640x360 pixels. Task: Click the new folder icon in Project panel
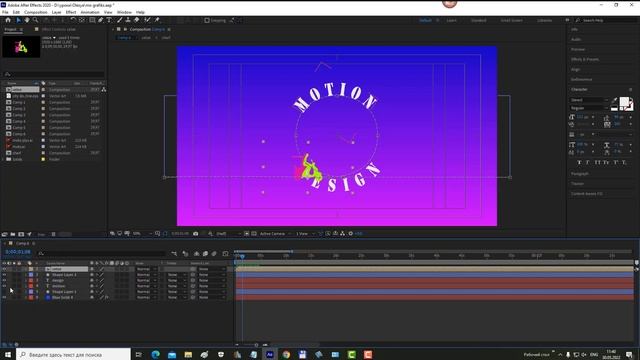tap(13, 234)
